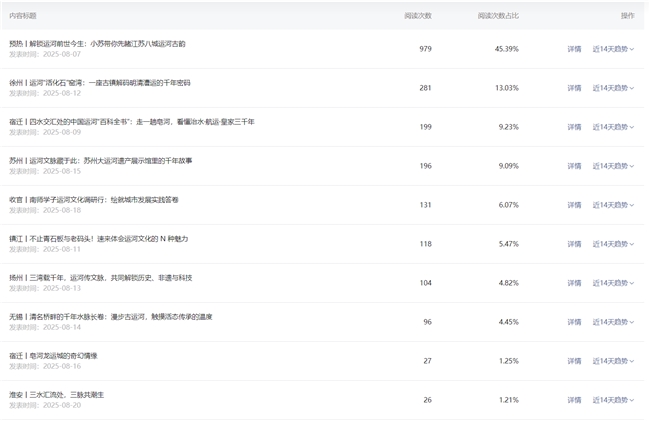Expand 近14天趋势 for the 预热 article
The height and width of the screenshot is (421, 650).
coord(613,49)
